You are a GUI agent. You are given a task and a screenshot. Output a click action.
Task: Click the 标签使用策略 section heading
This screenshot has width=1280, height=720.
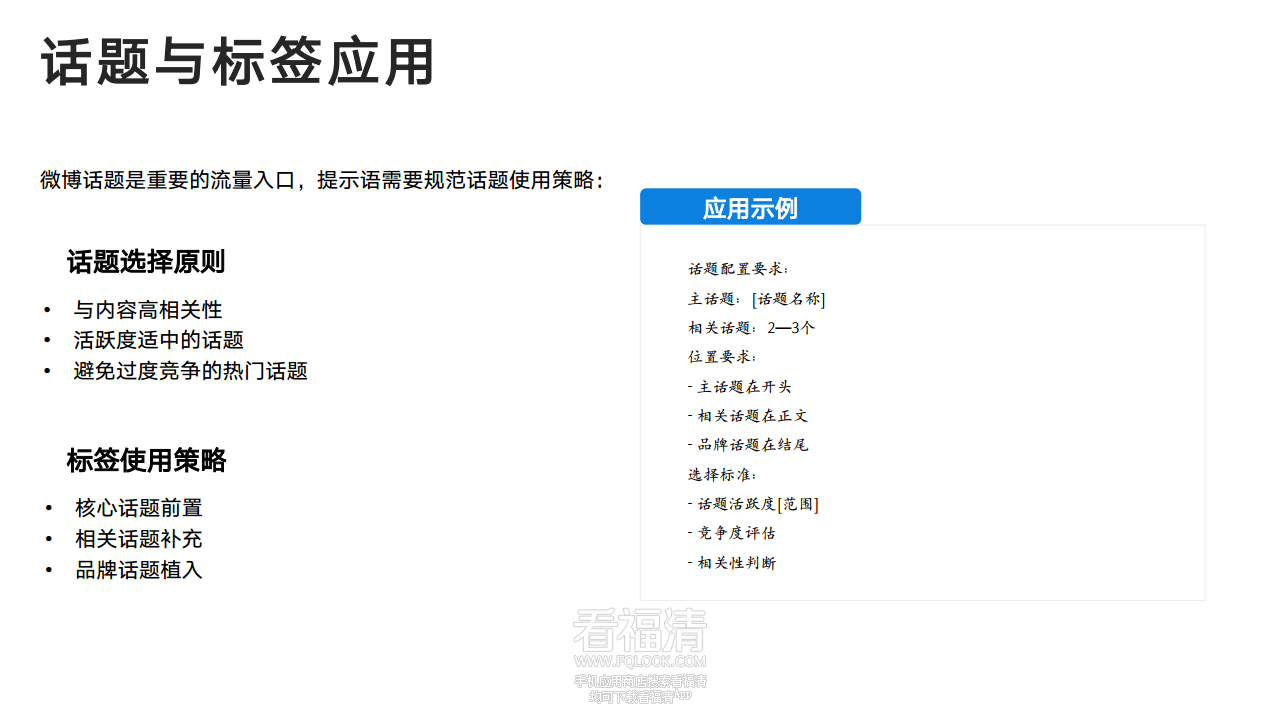click(145, 461)
